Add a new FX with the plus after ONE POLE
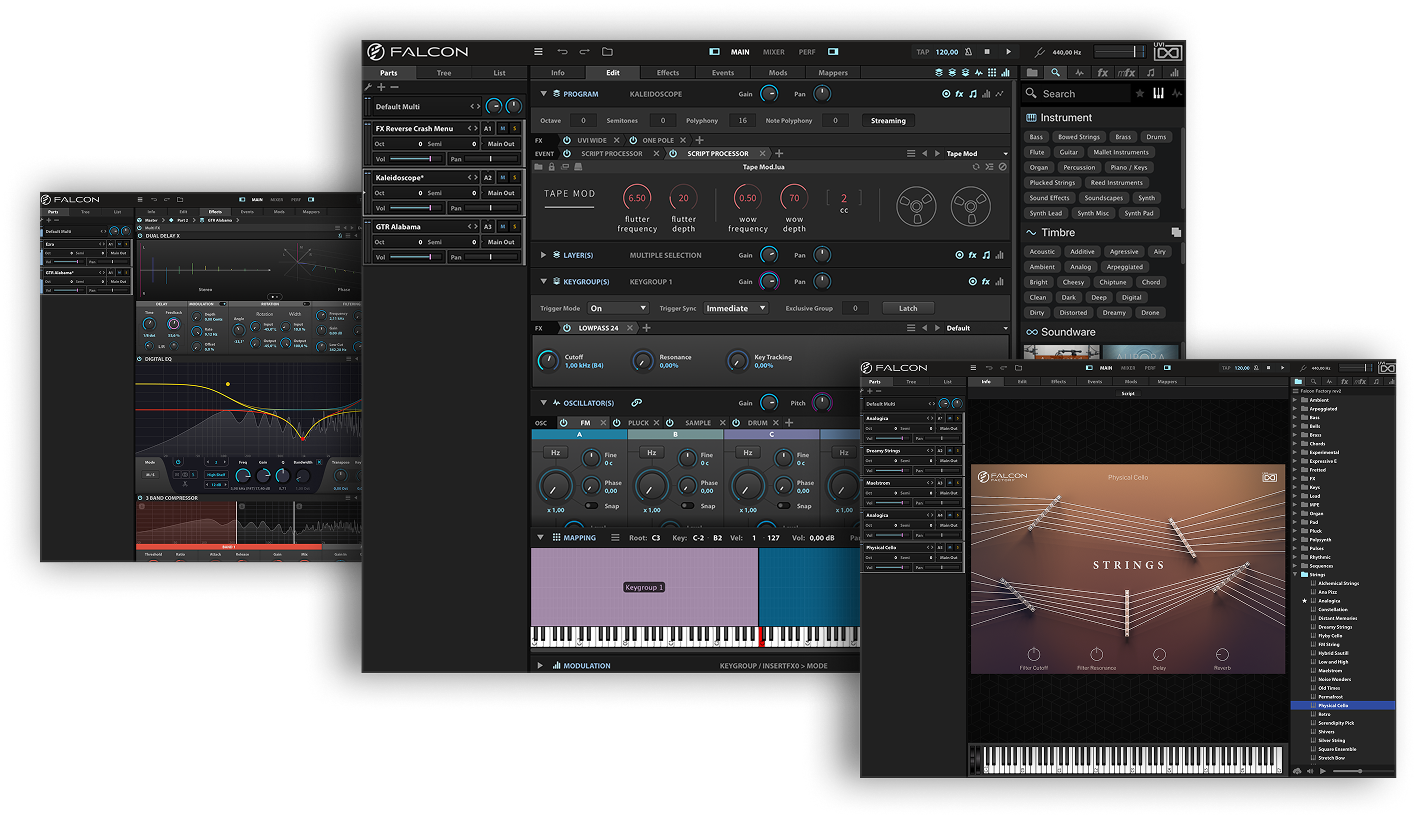This screenshot has width=1417, height=819. coord(700,140)
